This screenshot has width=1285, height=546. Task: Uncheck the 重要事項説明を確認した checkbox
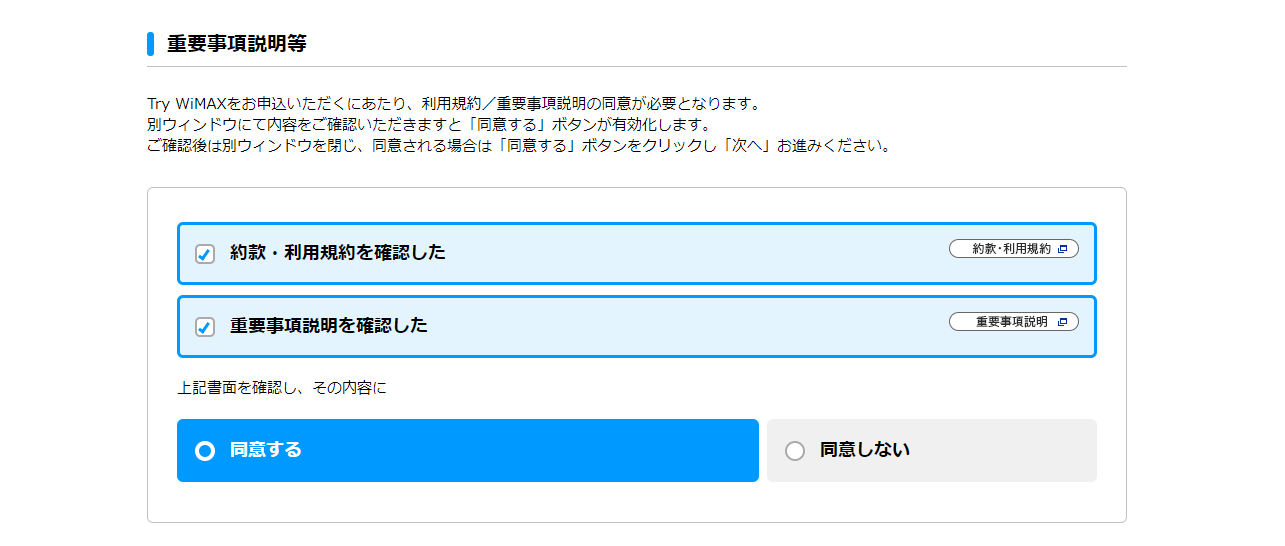coord(205,327)
